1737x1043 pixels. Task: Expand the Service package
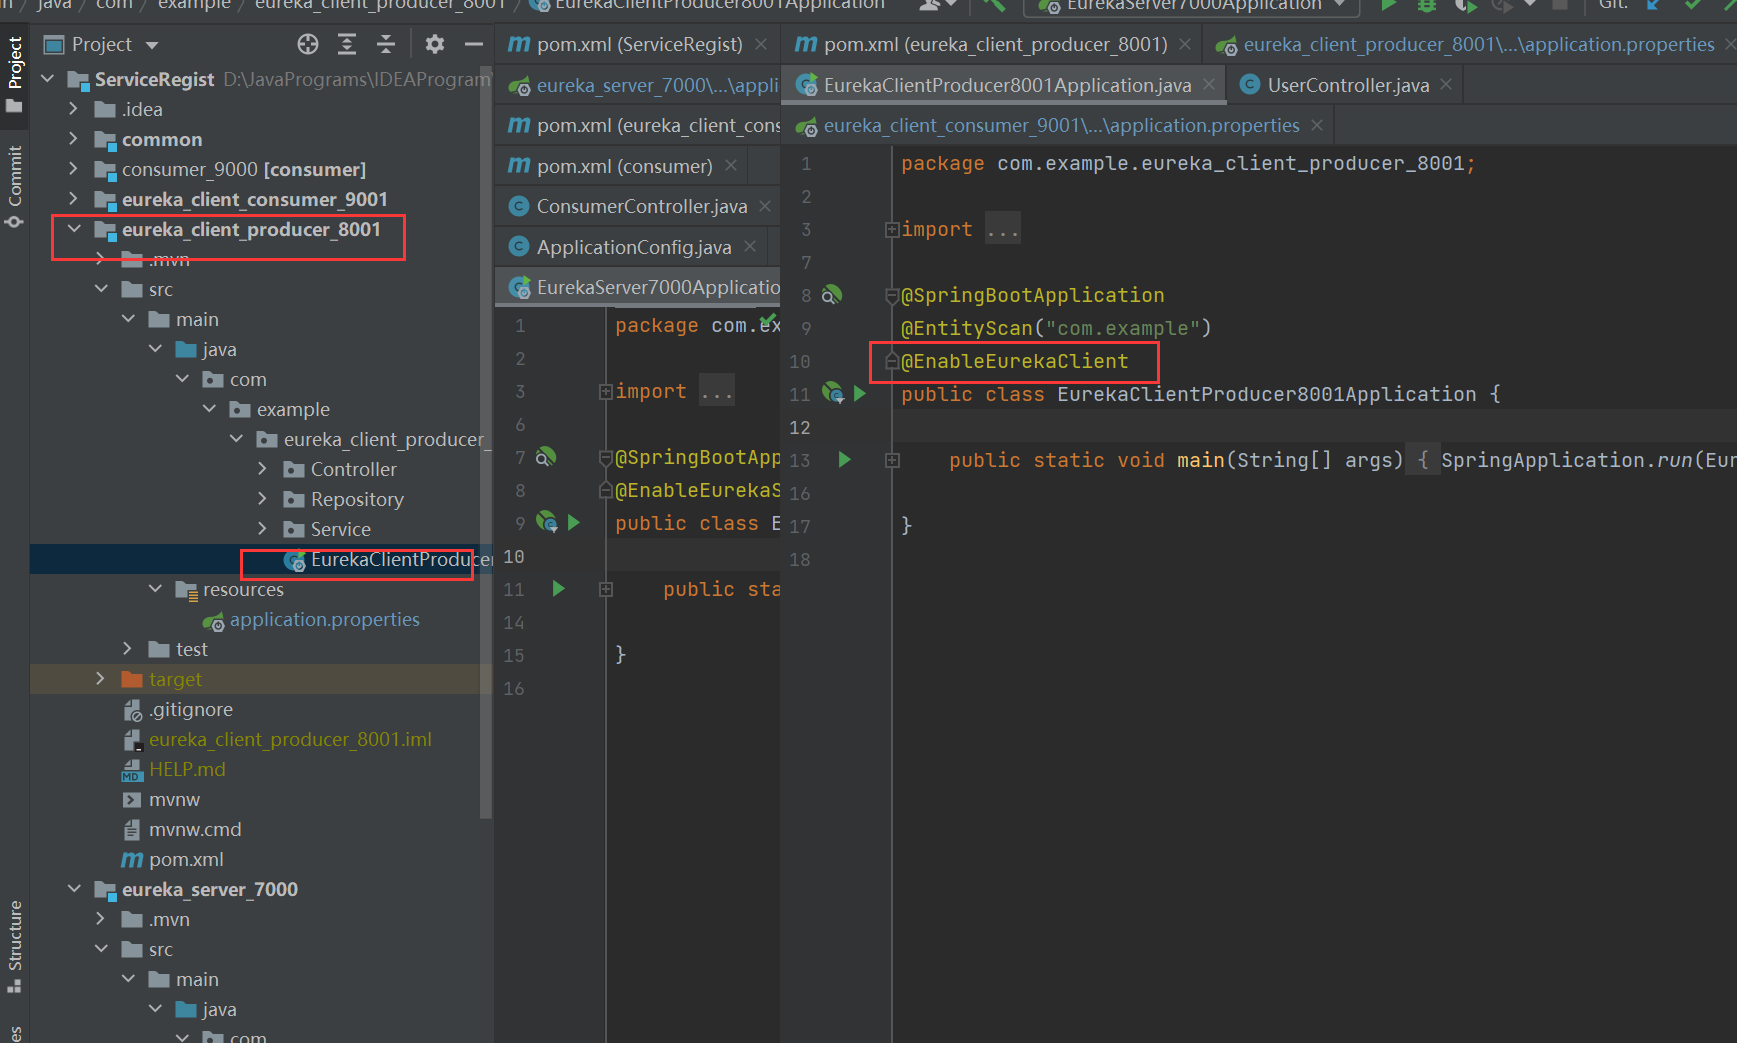(x=263, y=528)
